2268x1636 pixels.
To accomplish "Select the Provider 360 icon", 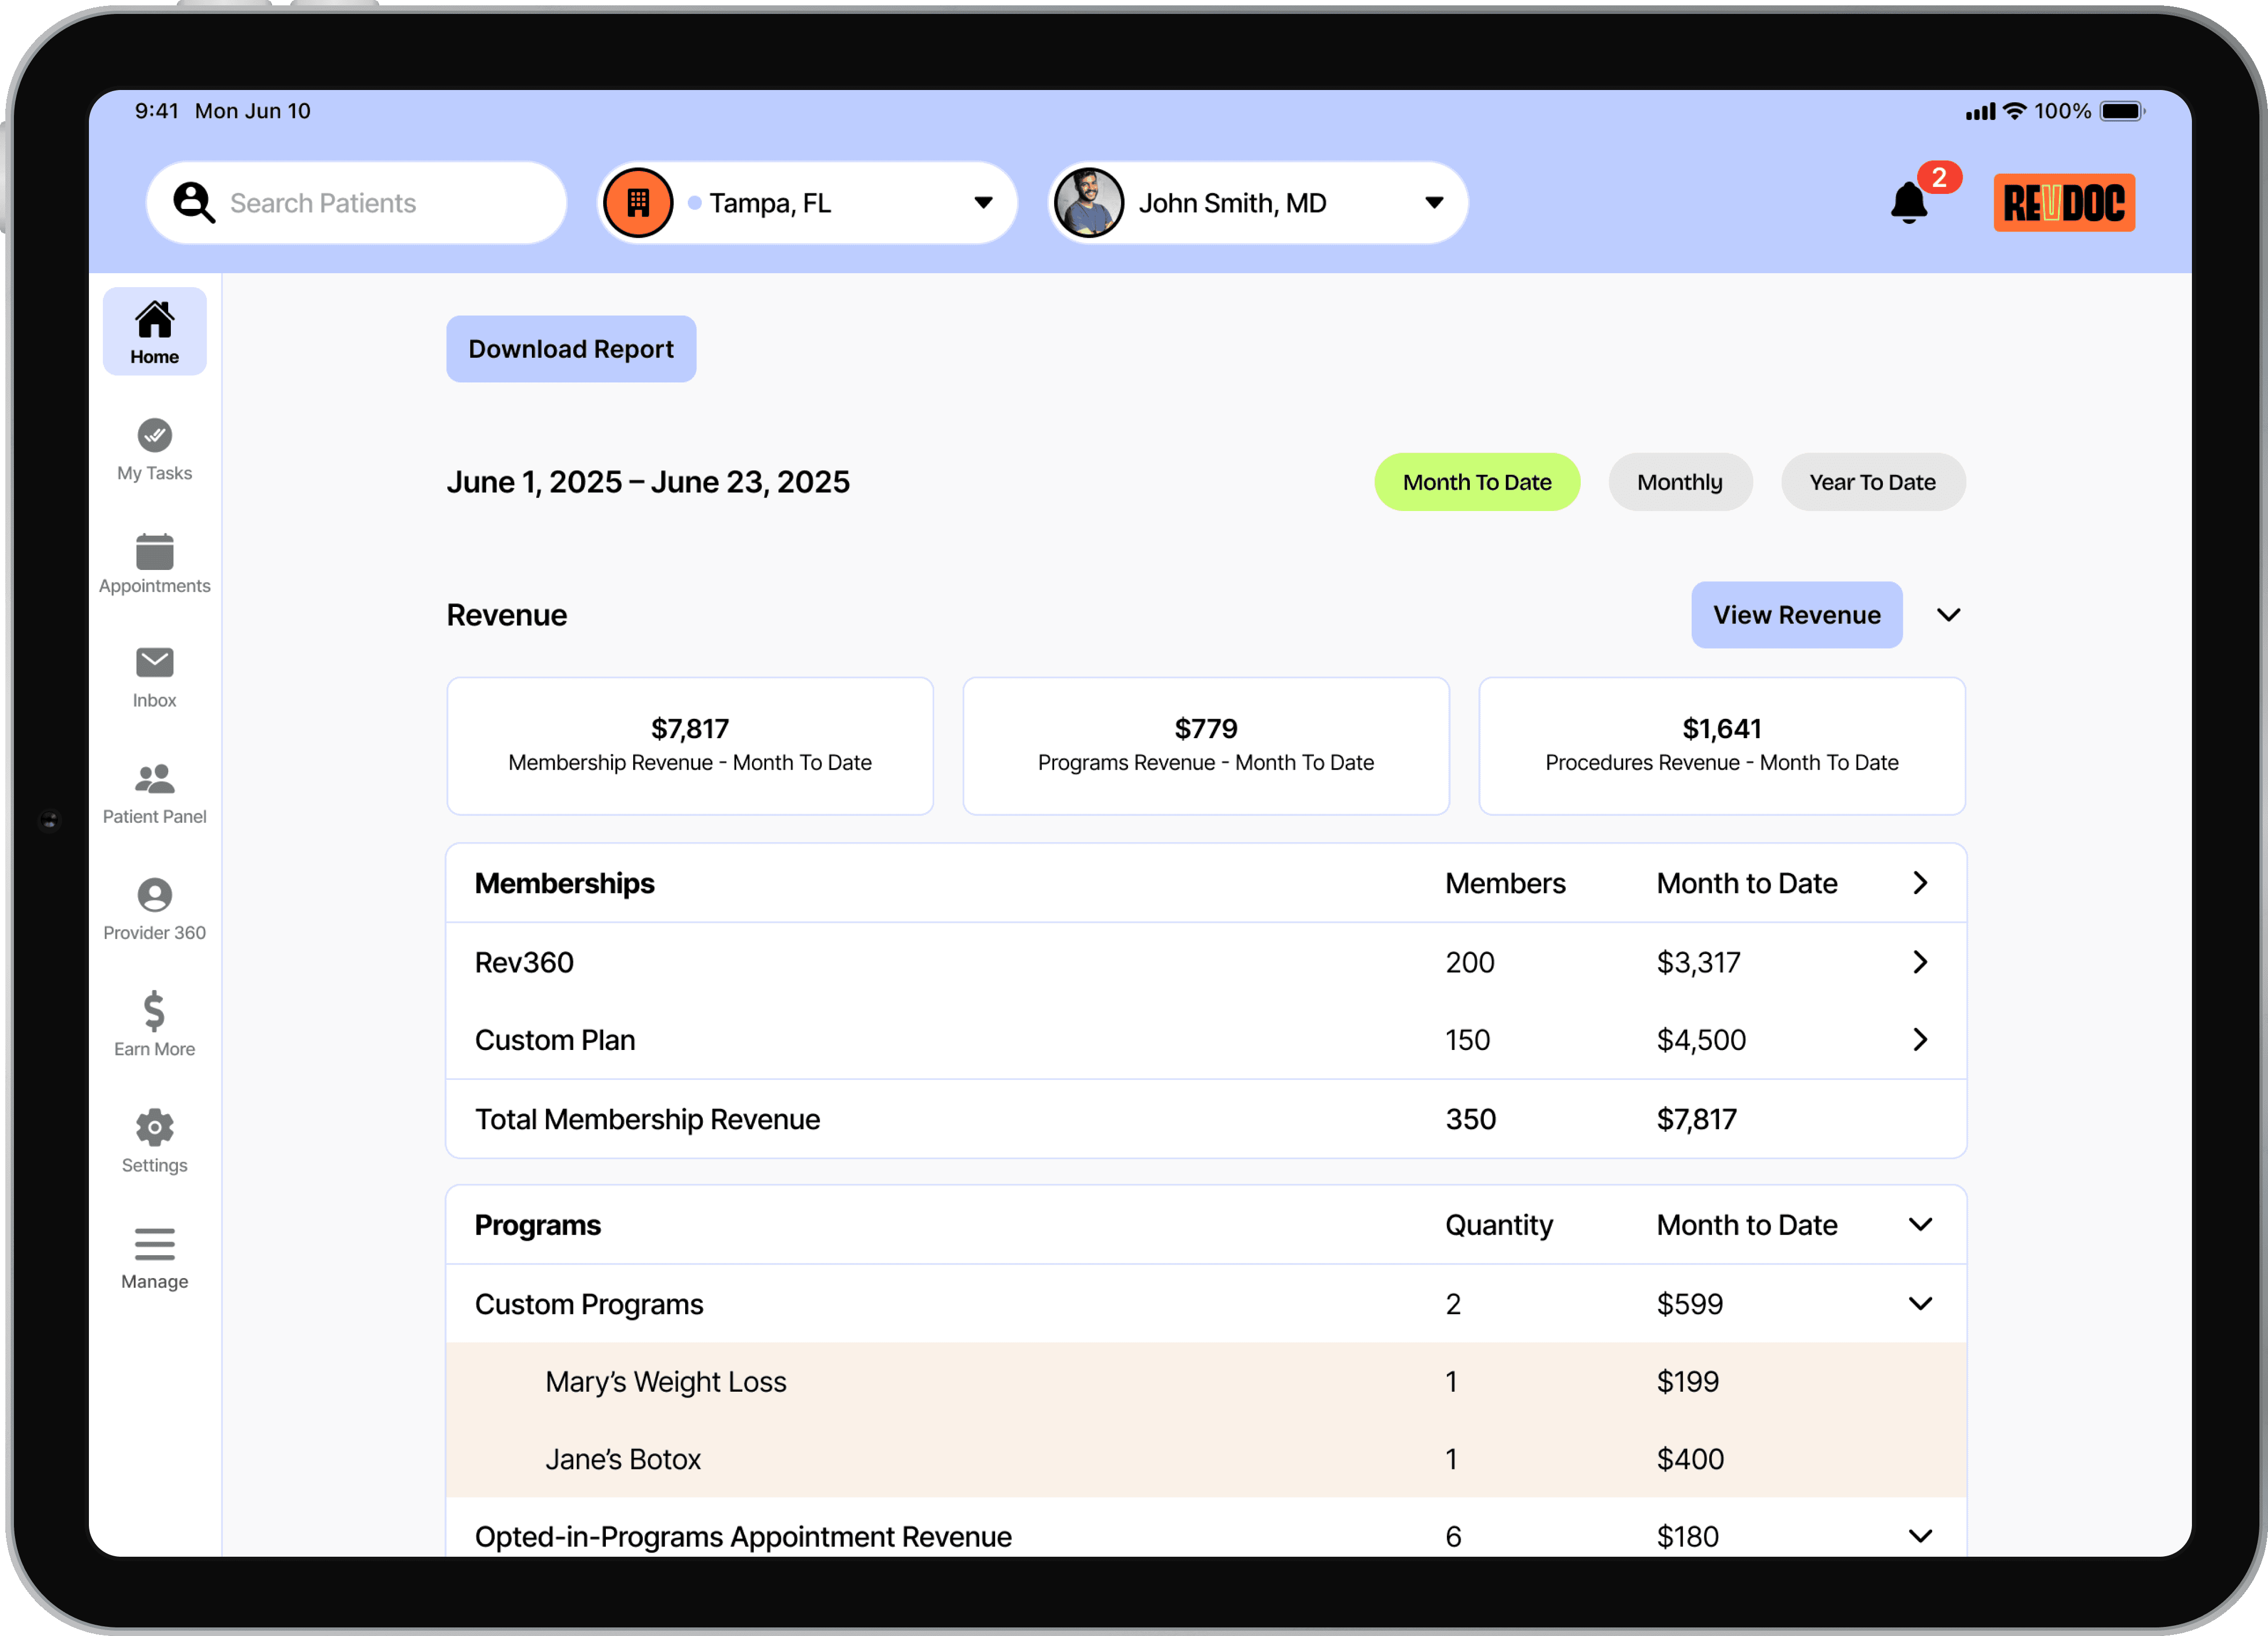I will pyautogui.click(x=154, y=895).
